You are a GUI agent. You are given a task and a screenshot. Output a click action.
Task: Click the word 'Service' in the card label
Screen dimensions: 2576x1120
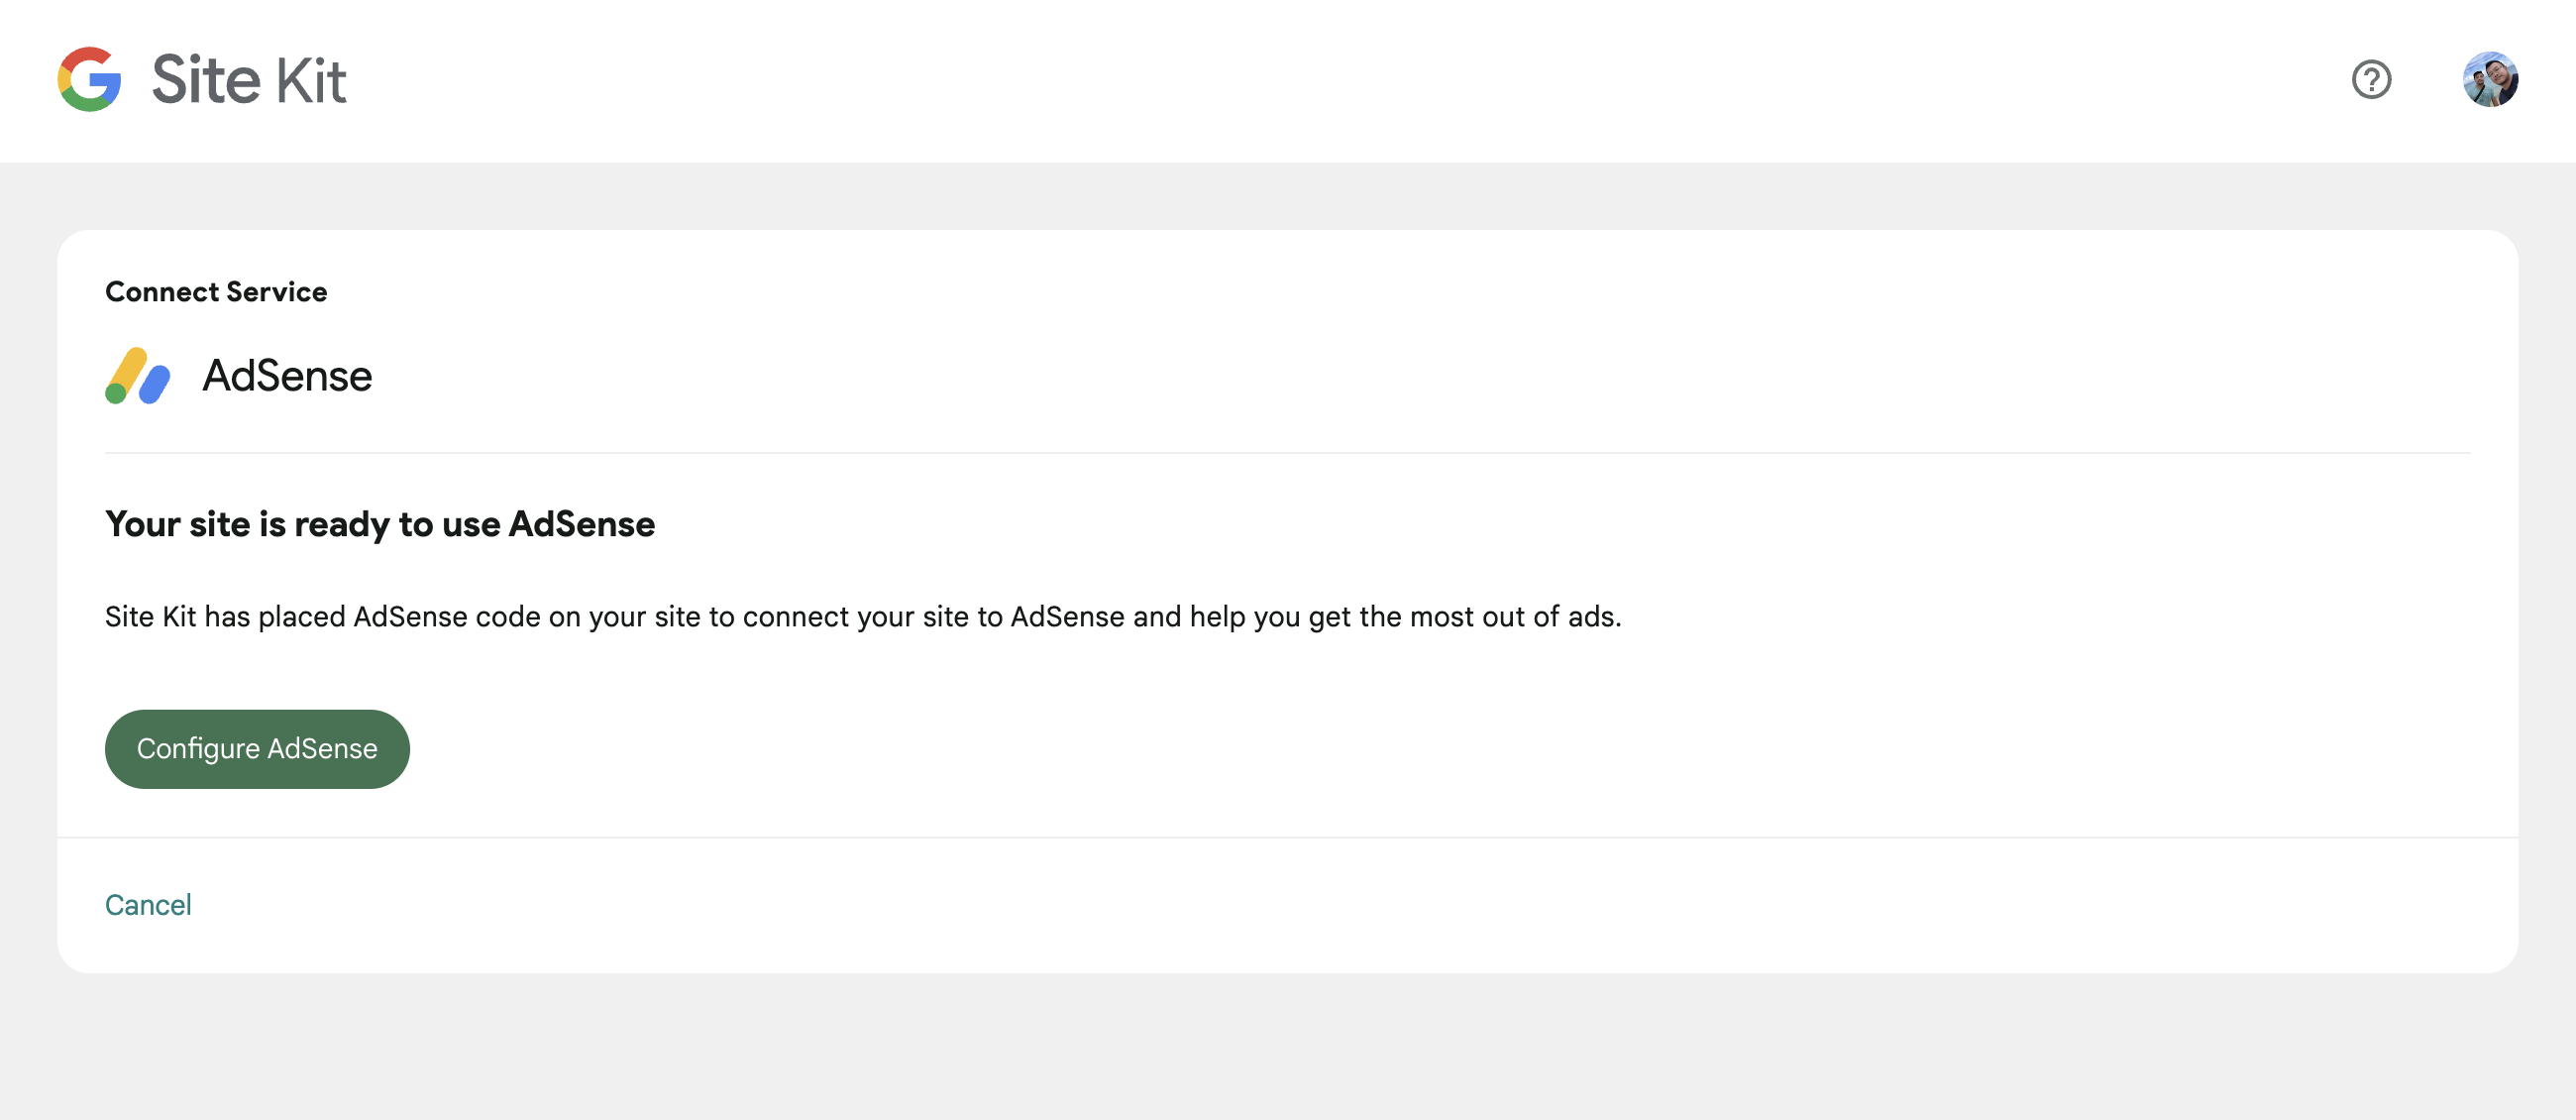click(x=277, y=292)
